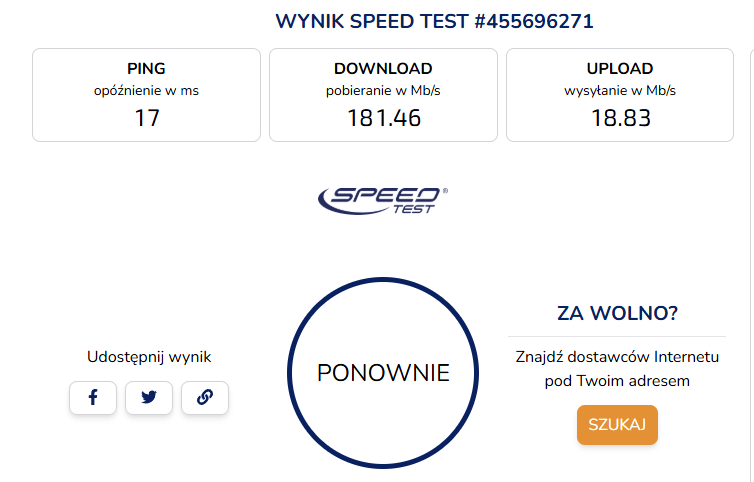The height and width of the screenshot is (482, 754).
Task: Select the PING result card title
Action: point(146,69)
